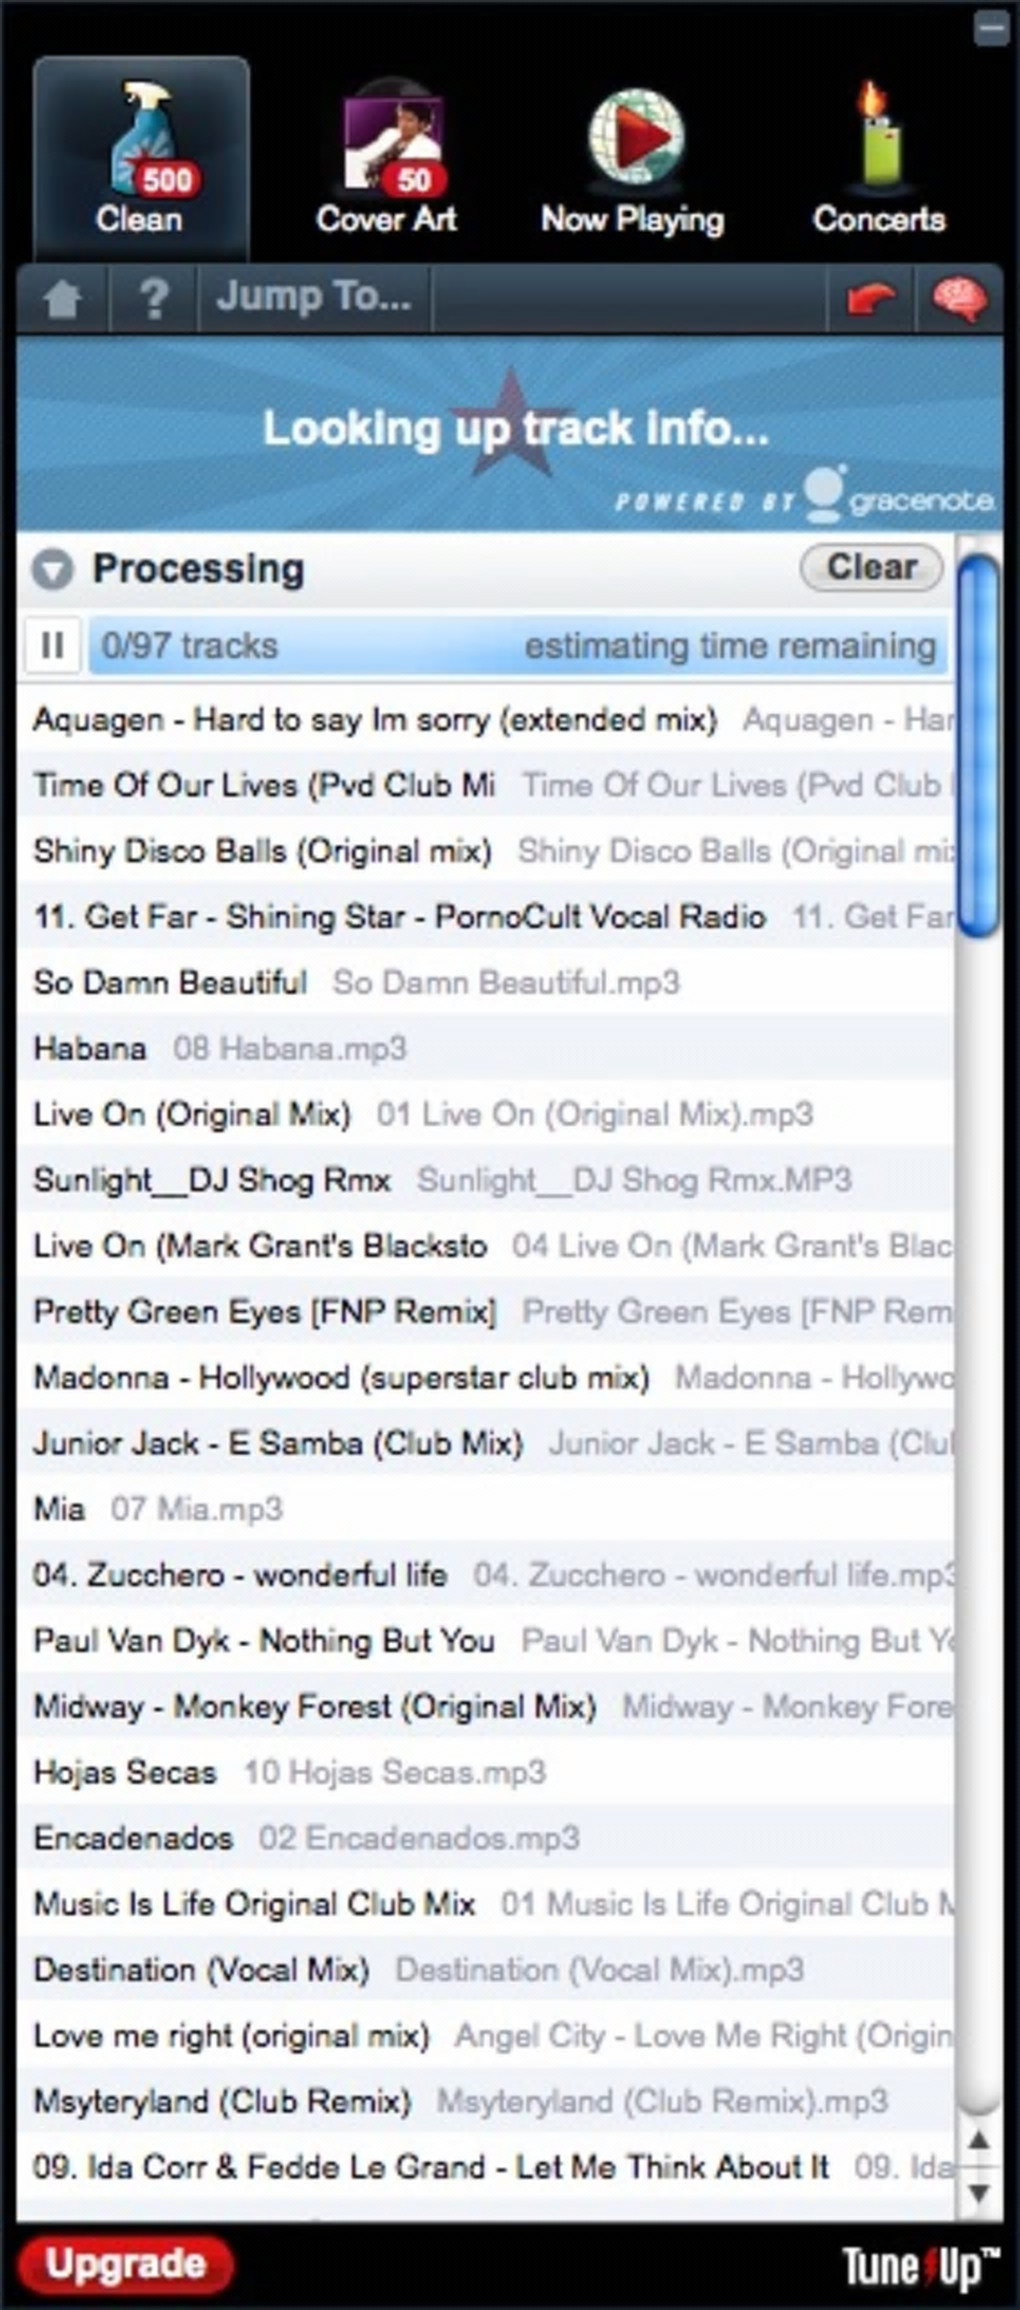
Task: Select the 'Habana' track row
Action: [x=485, y=1049]
